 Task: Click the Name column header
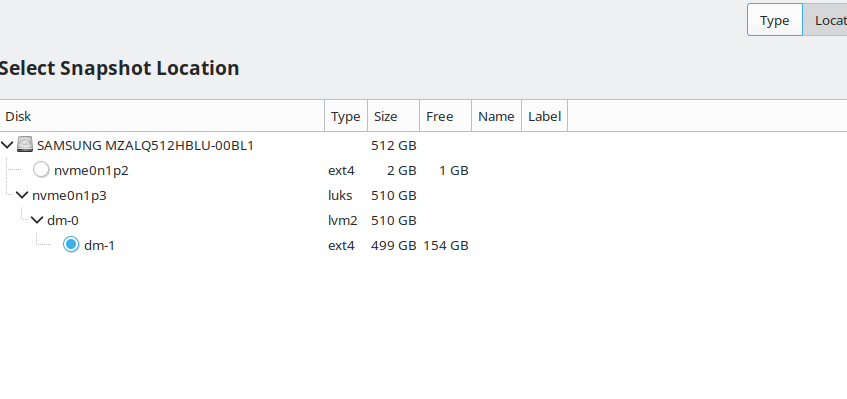click(x=496, y=116)
